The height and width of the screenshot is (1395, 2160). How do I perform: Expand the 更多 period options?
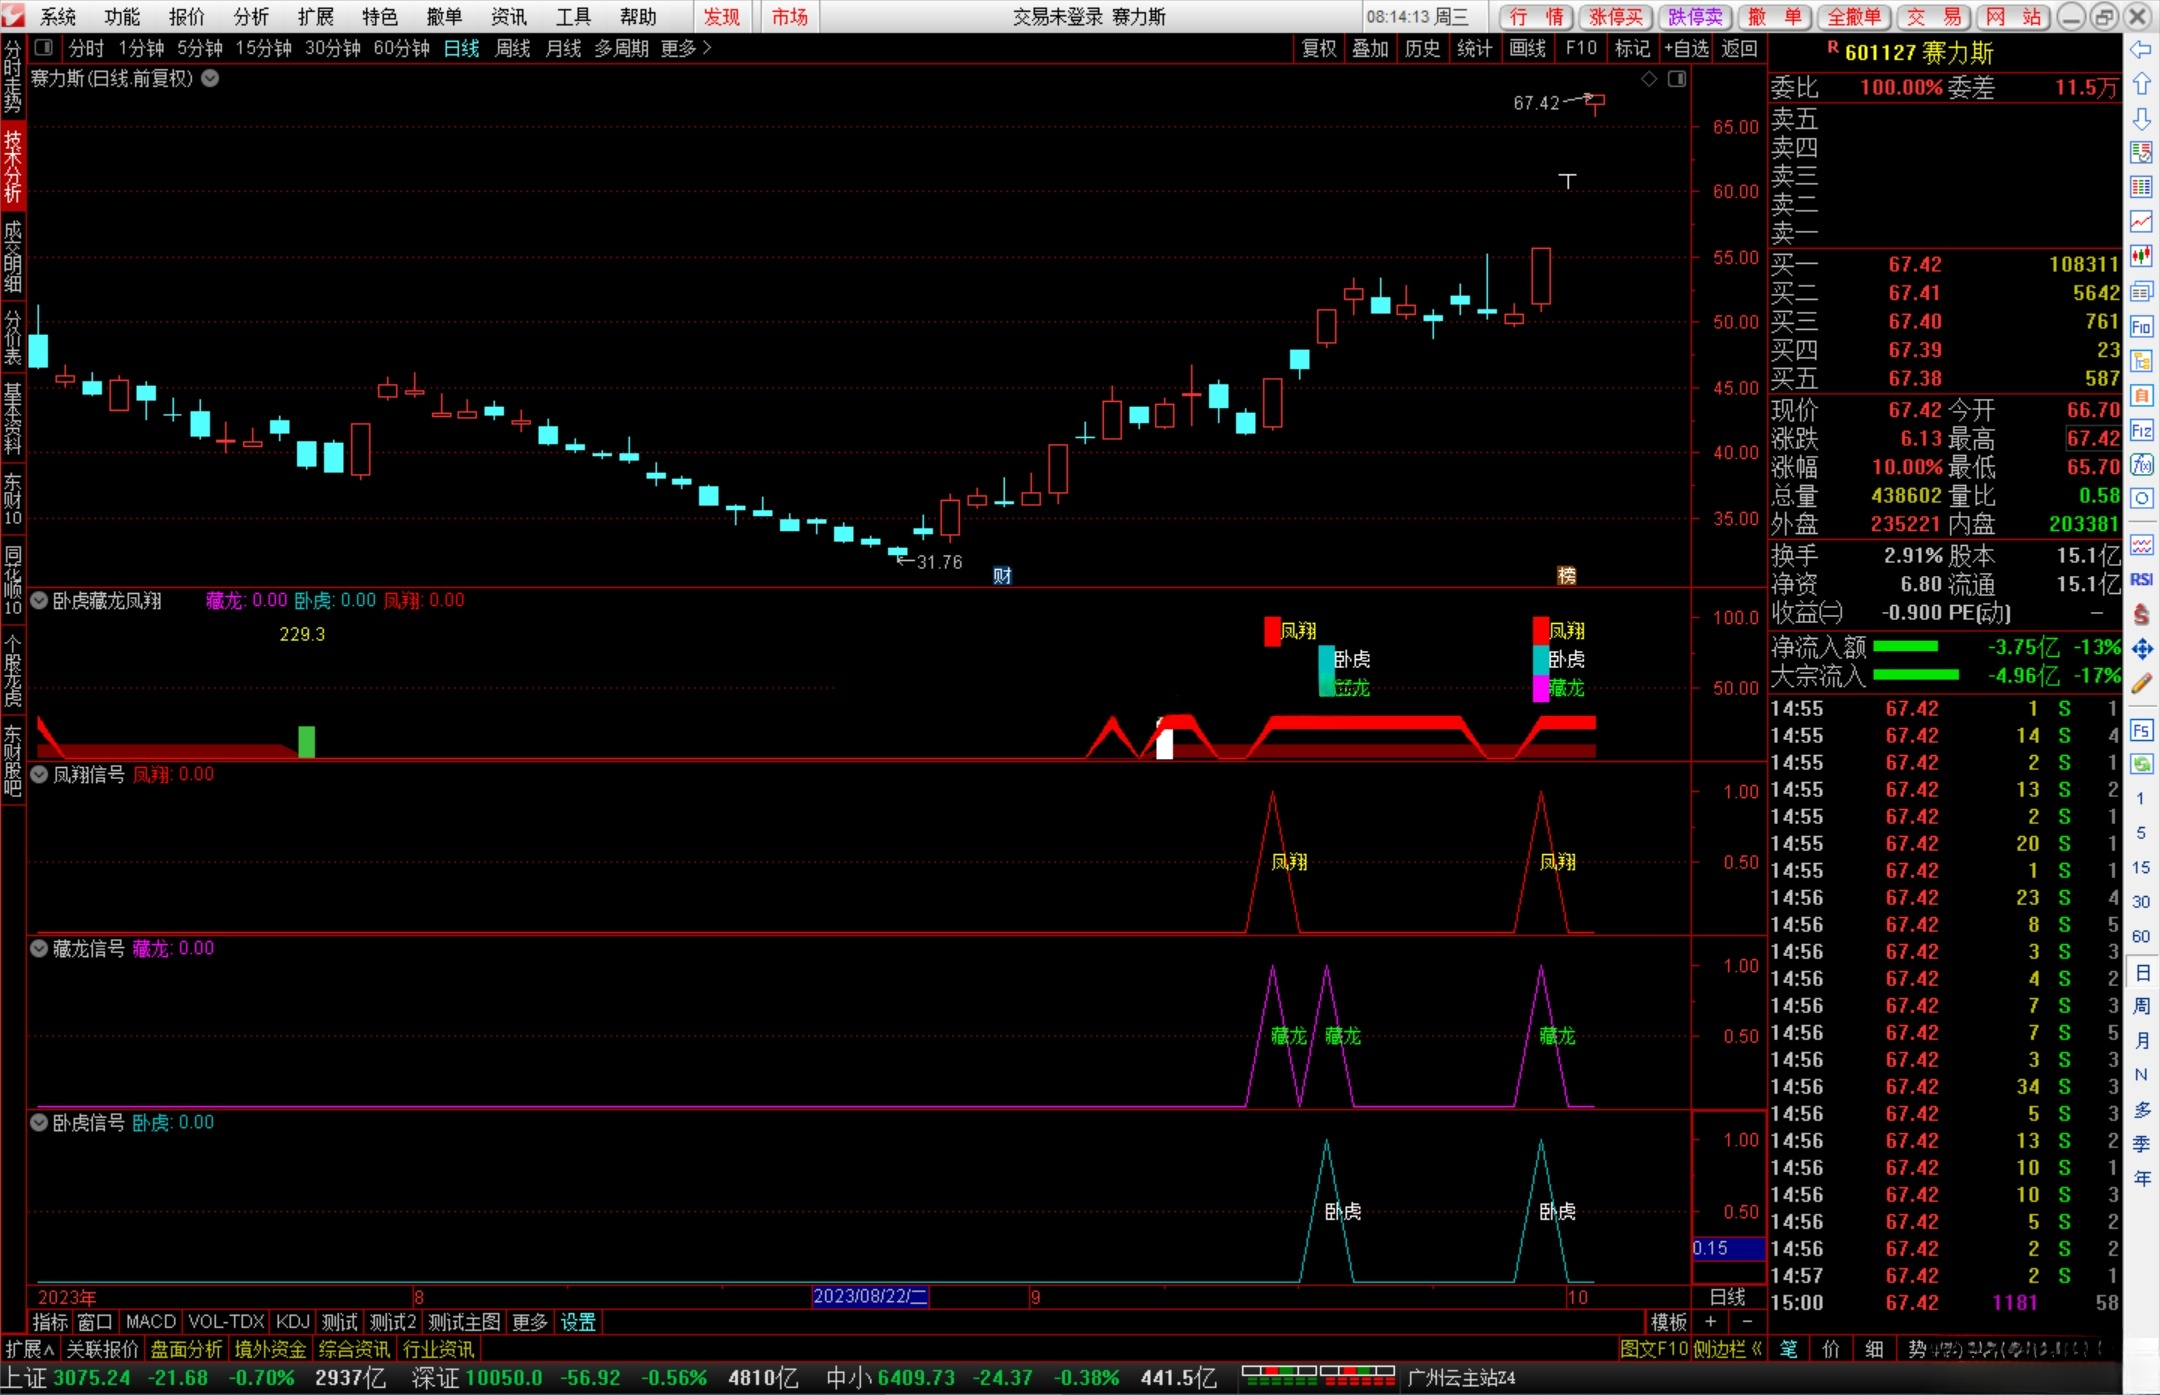click(x=686, y=48)
